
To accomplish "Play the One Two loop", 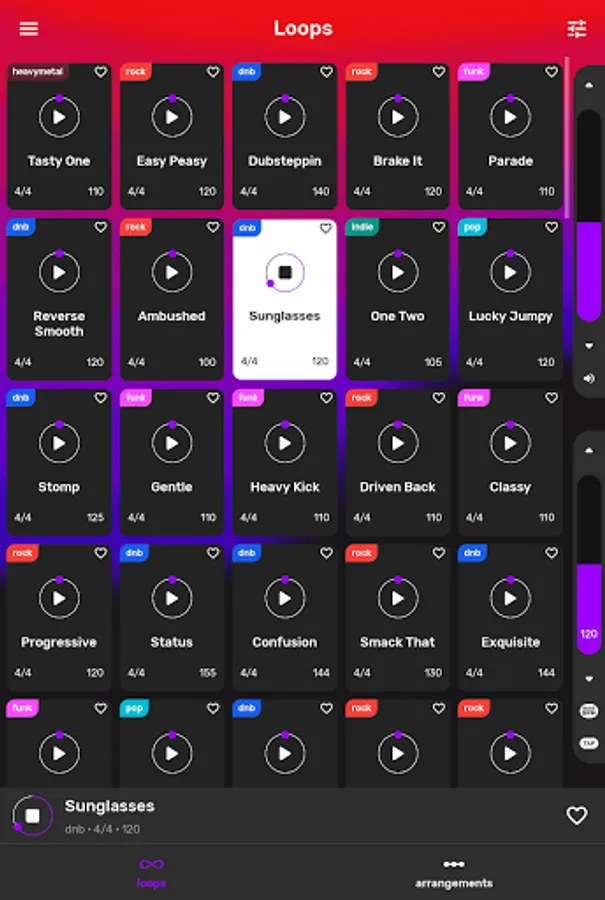I will pyautogui.click(x=398, y=272).
